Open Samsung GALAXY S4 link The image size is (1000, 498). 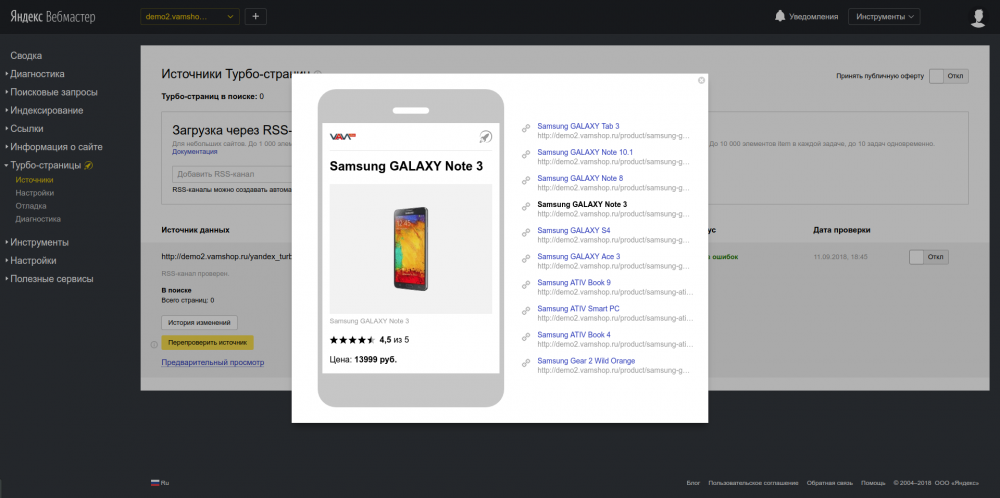(574, 230)
